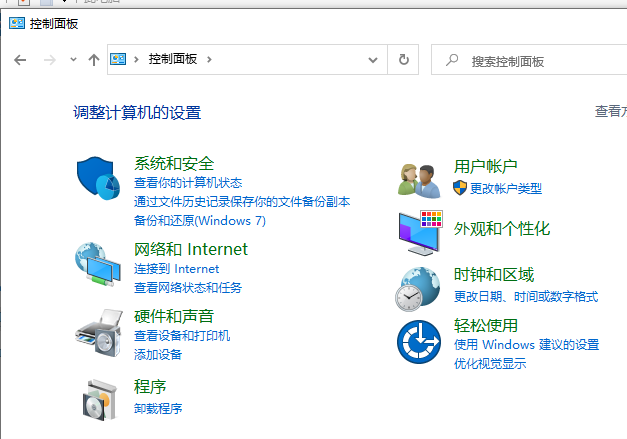The height and width of the screenshot is (439, 627).
Task: Open the Network and Internet globe icon
Action: point(98,264)
